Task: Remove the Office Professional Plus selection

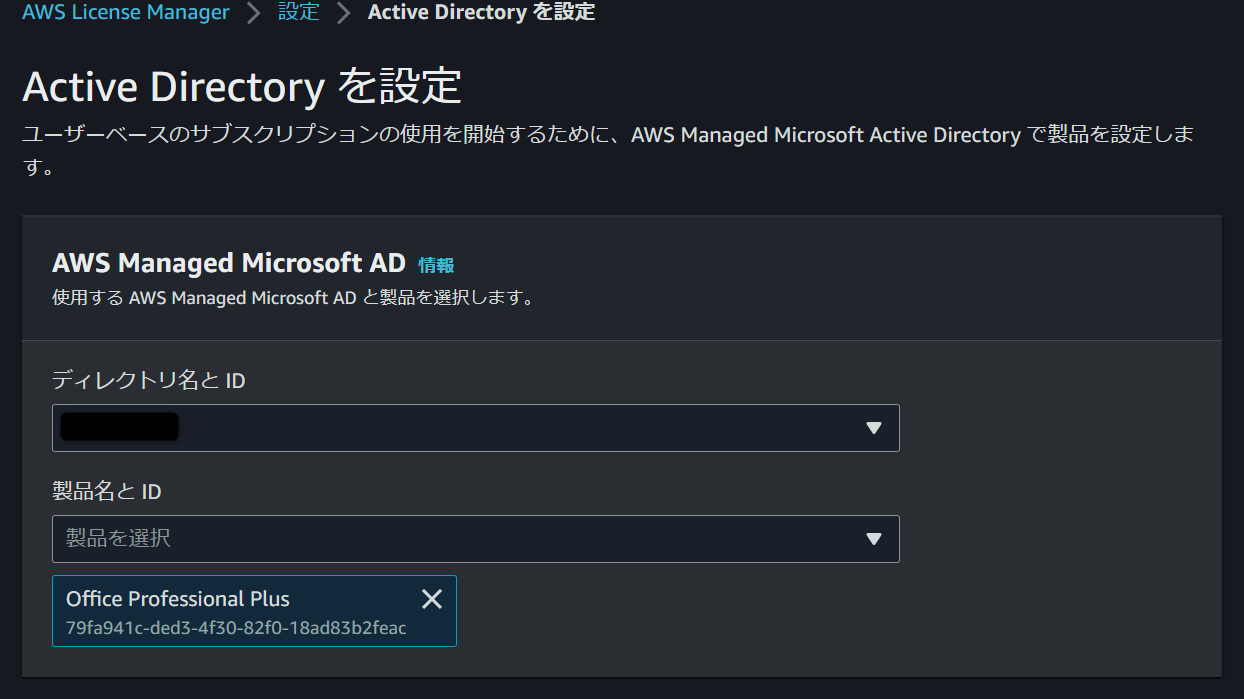Action: pos(431,599)
